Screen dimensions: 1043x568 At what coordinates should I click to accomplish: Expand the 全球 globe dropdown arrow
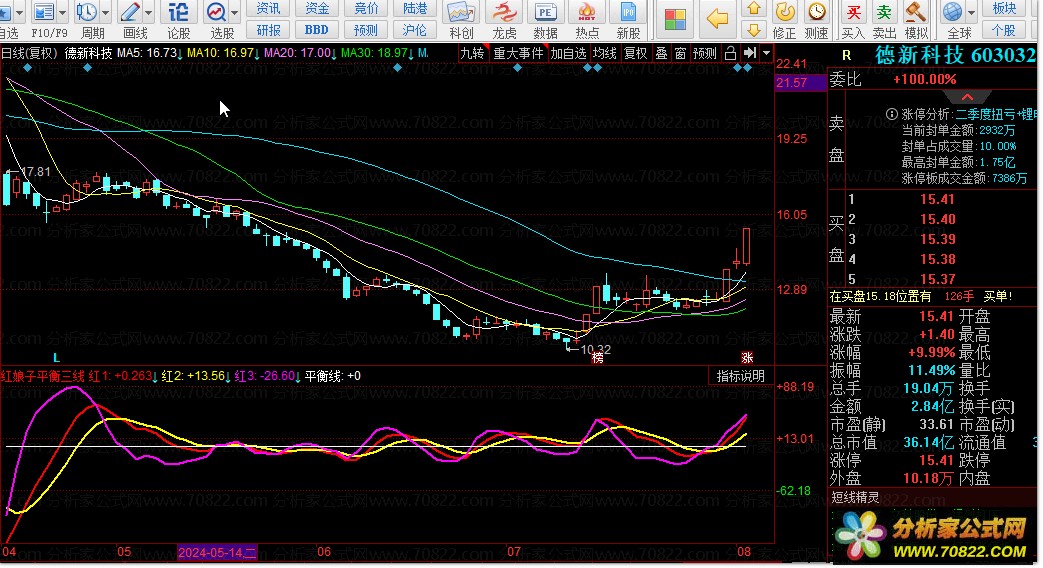[971, 13]
